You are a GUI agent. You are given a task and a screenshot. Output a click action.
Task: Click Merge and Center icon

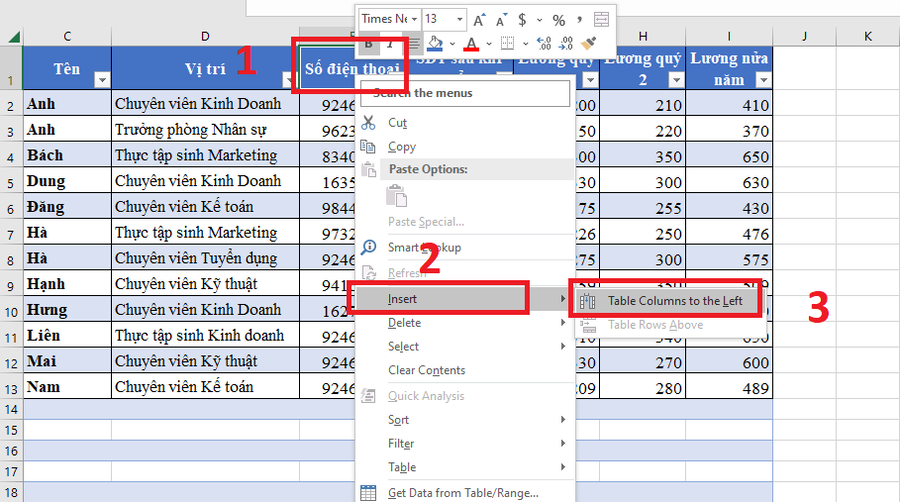coord(601,20)
